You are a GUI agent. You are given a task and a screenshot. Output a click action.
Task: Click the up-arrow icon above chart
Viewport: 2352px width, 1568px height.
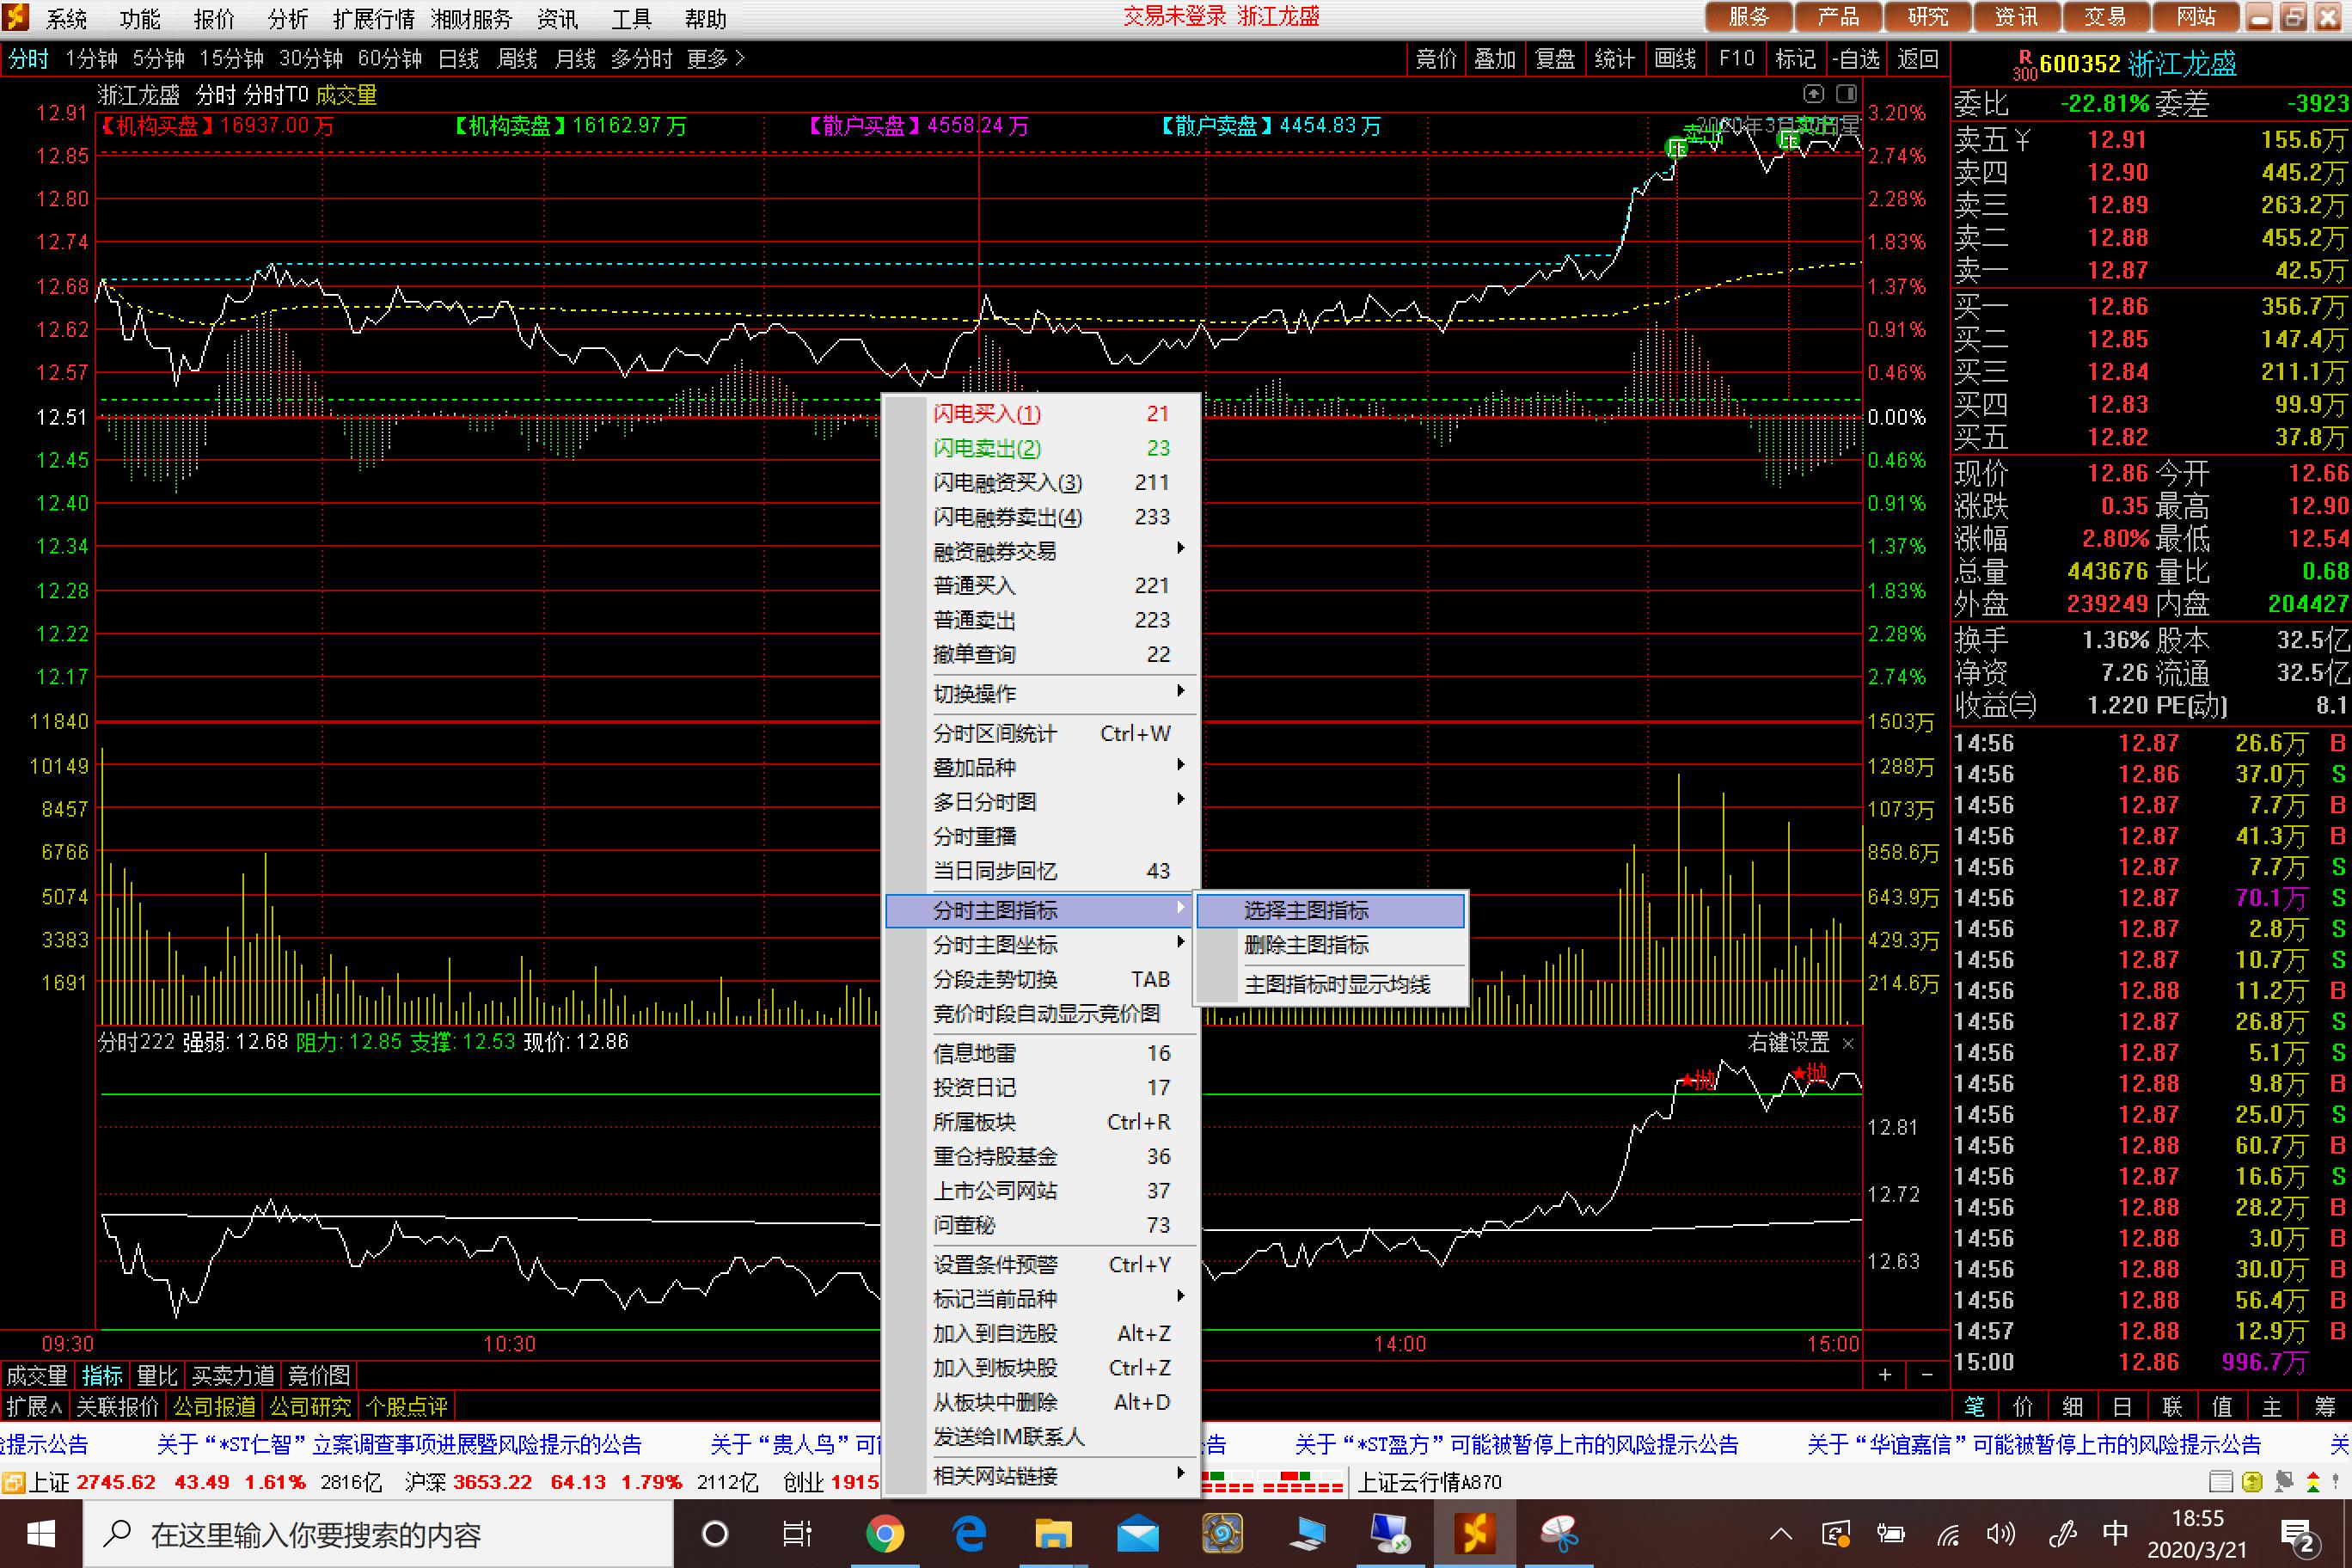point(1813,94)
